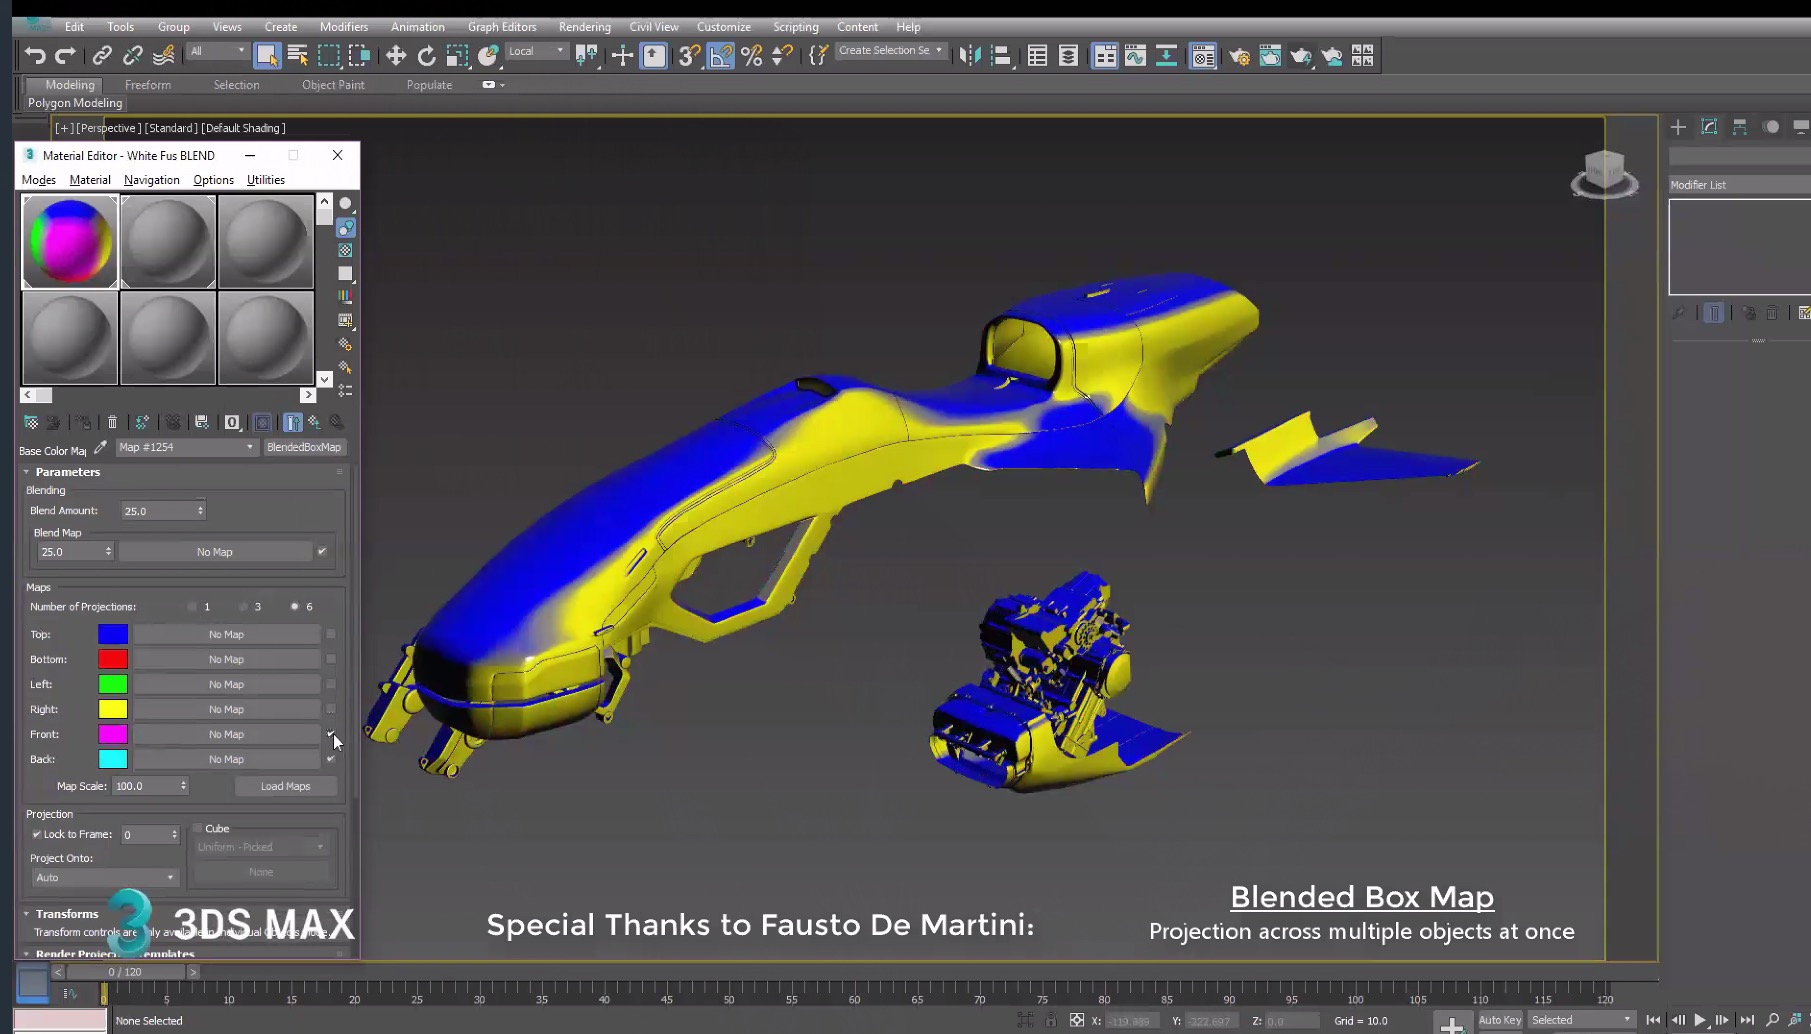Click the Load Maps button
1811x1034 pixels.
point(285,786)
